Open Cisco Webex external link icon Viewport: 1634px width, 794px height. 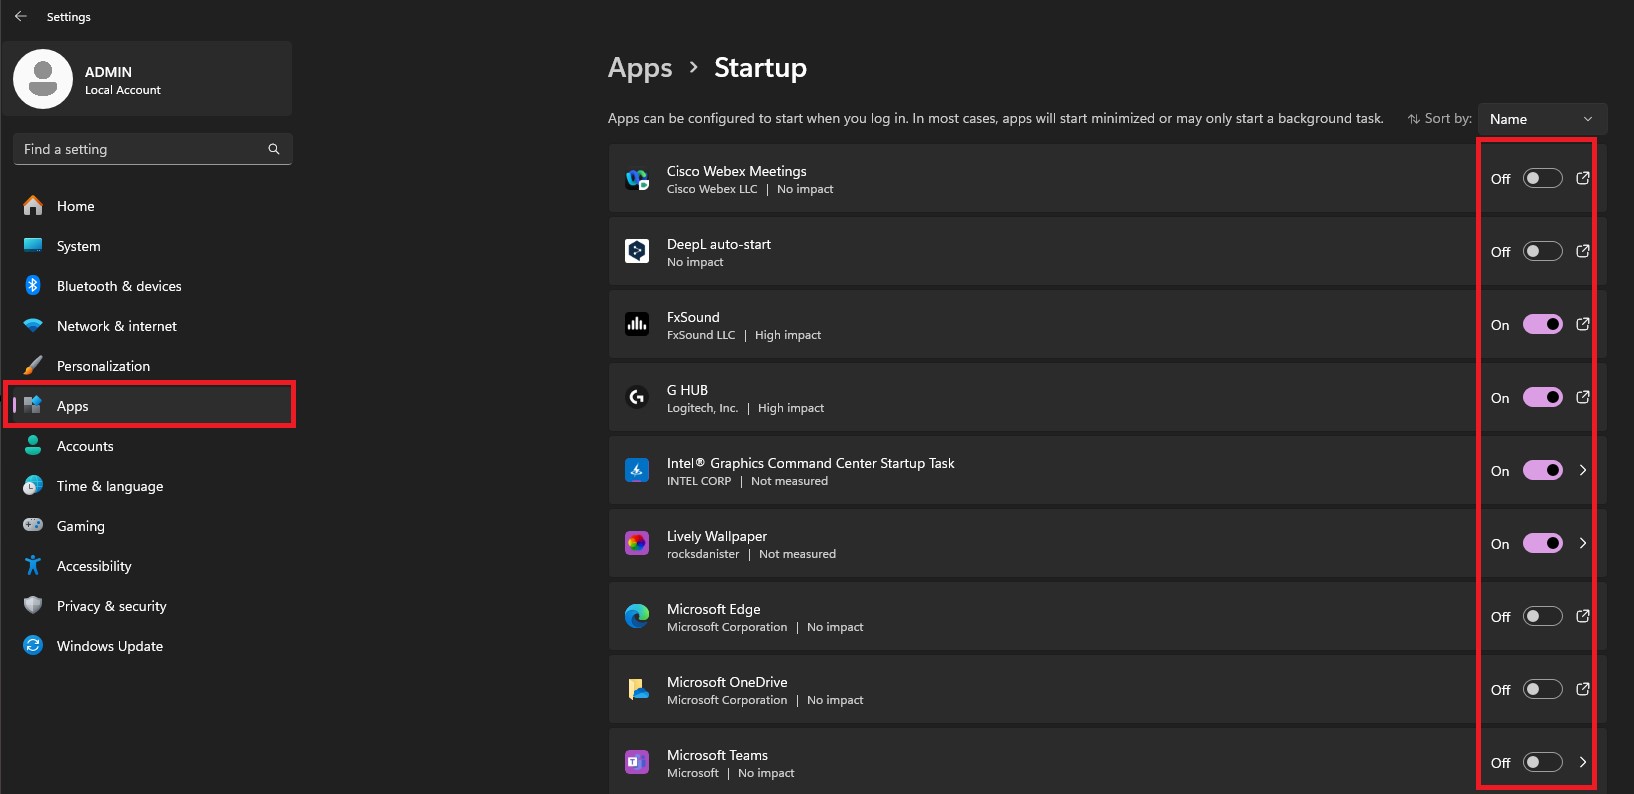(x=1583, y=178)
